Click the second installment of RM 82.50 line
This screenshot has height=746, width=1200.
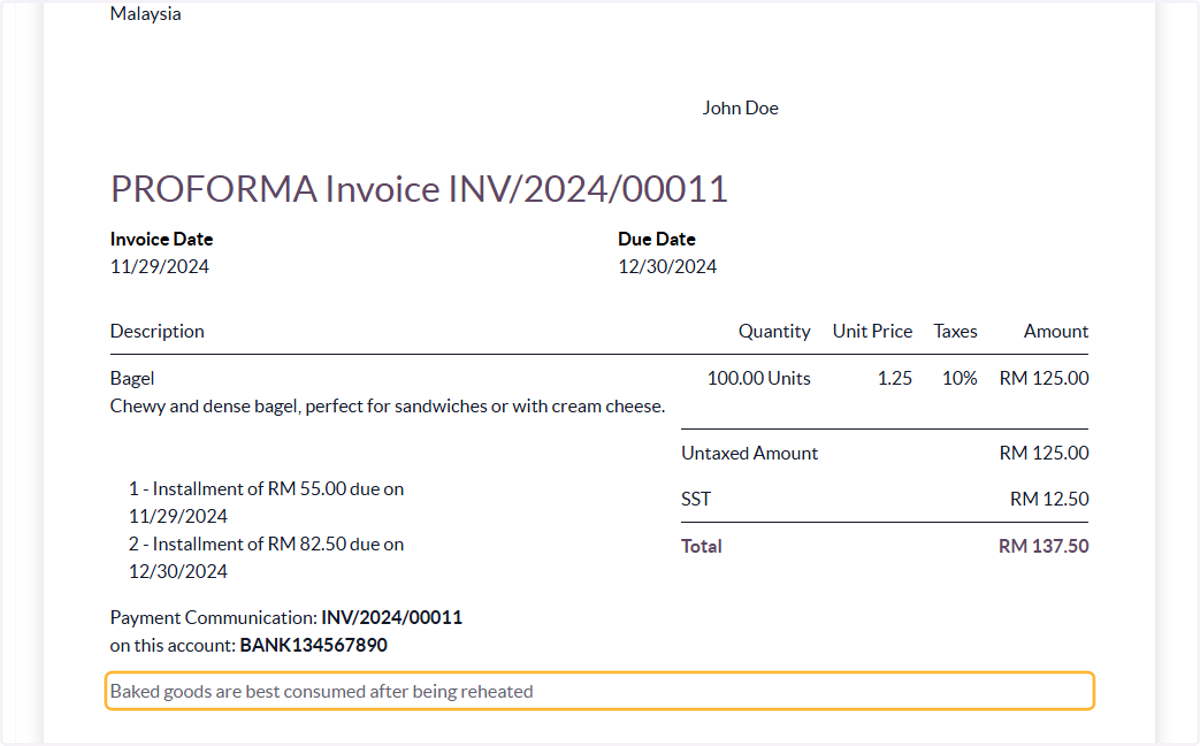266,558
